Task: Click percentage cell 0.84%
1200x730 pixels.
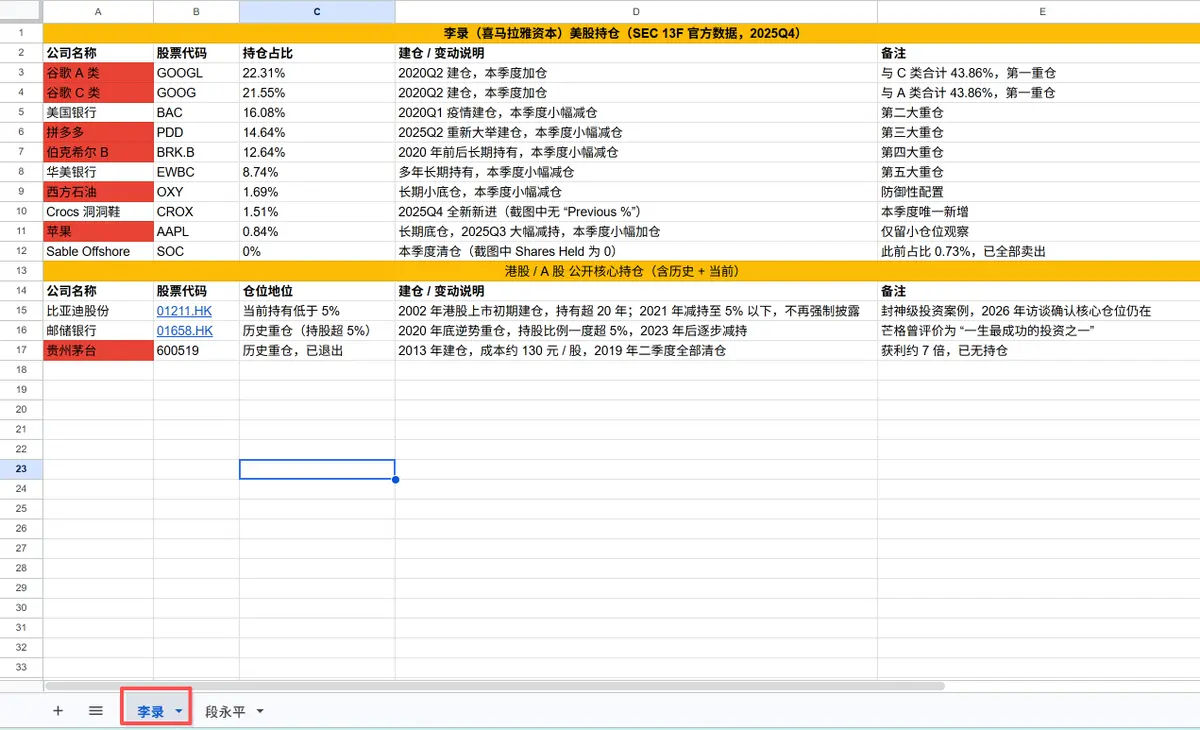Action: tap(317, 231)
